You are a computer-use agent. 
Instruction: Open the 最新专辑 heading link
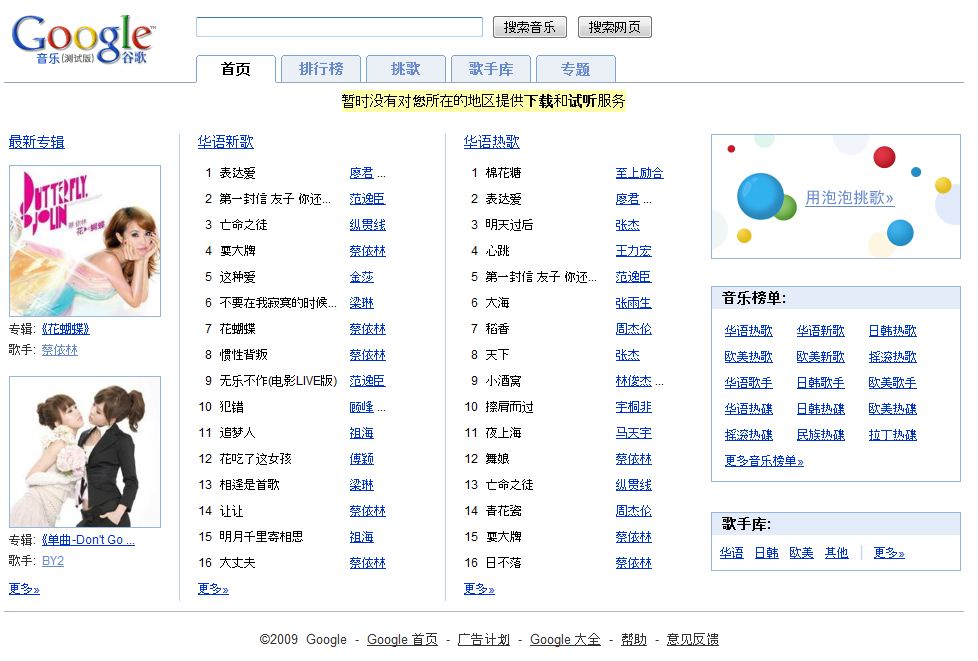pos(37,142)
